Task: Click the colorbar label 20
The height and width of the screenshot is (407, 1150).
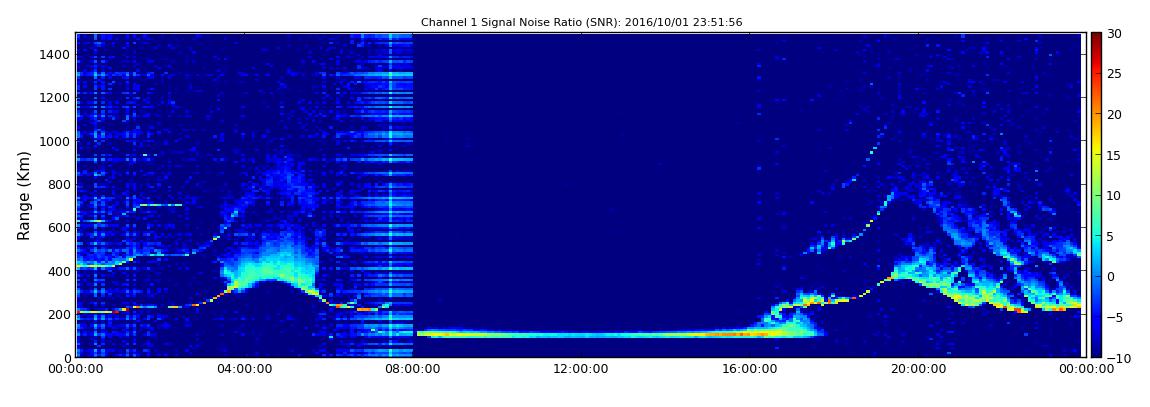Action: coord(1115,114)
